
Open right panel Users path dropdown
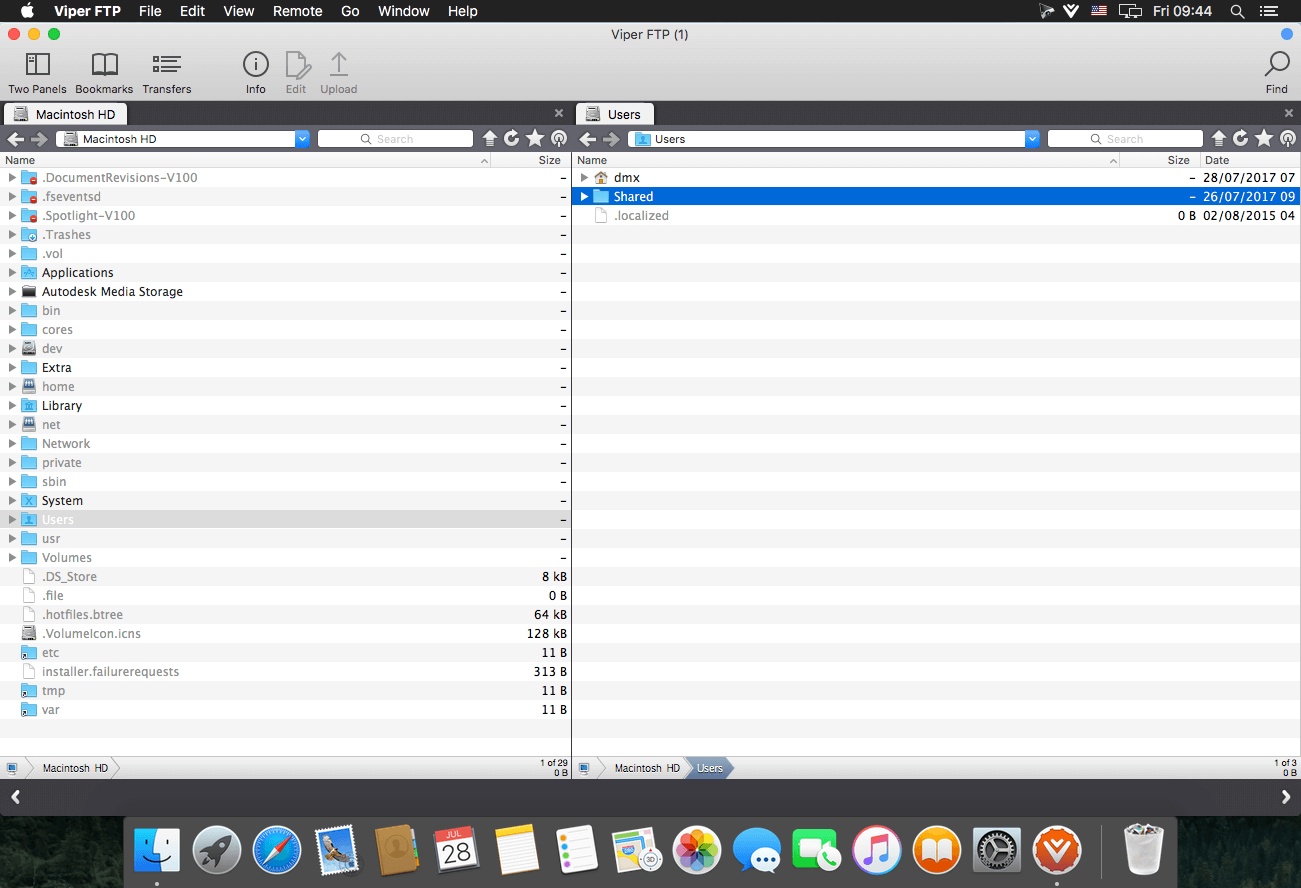tap(1032, 139)
